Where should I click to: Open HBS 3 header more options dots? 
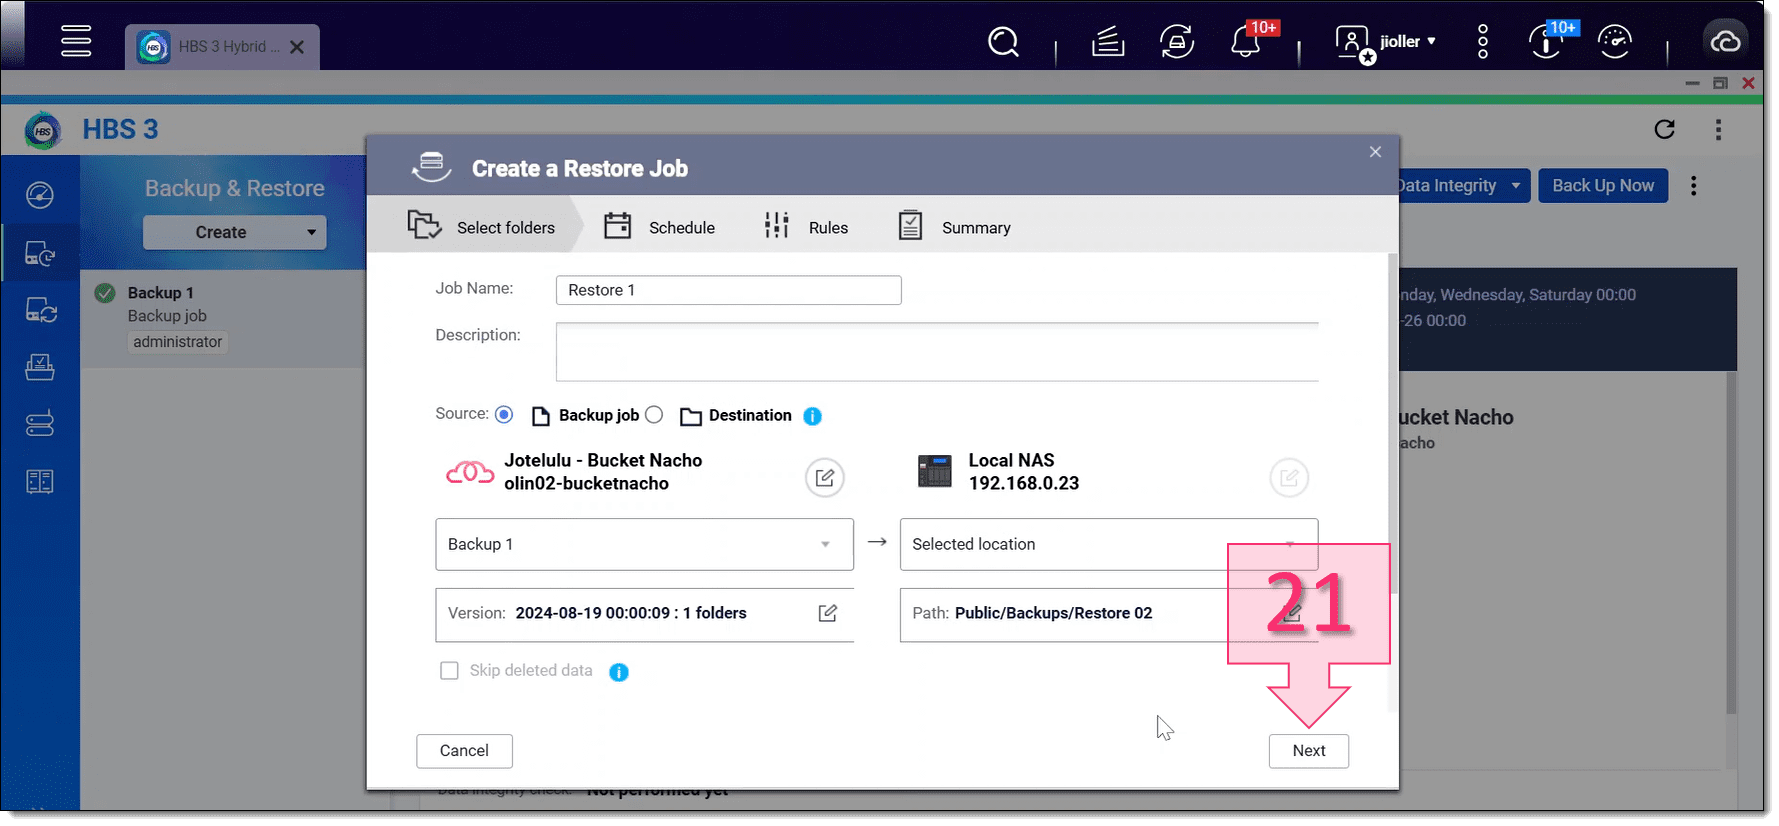tap(1718, 129)
